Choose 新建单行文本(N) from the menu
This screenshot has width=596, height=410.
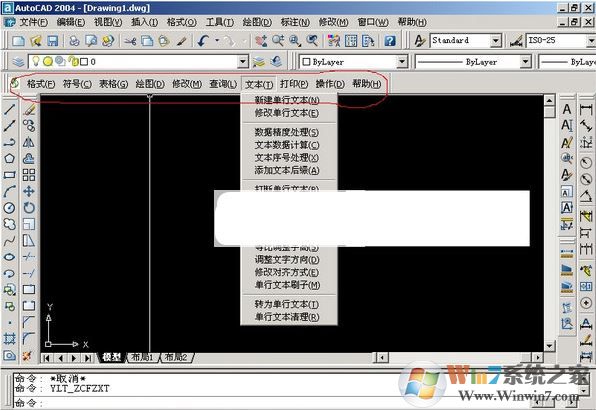coord(287,100)
